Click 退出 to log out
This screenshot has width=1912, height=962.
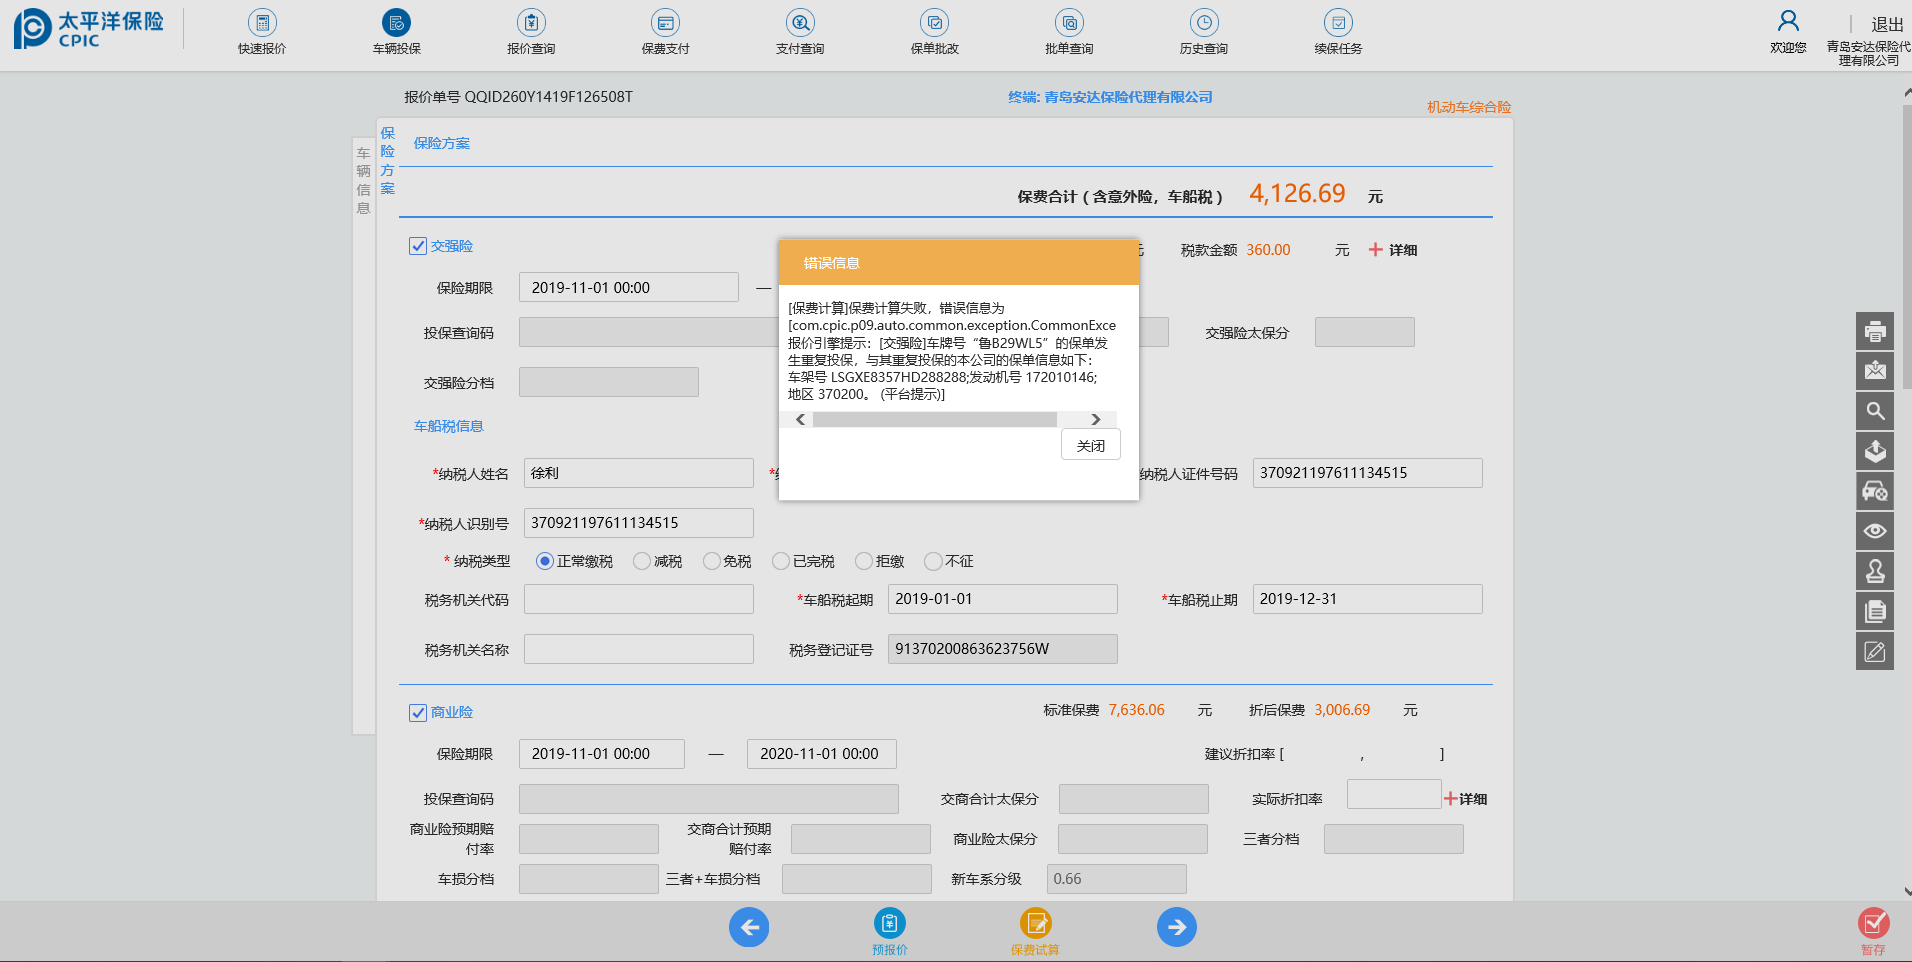pos(1887,24)
